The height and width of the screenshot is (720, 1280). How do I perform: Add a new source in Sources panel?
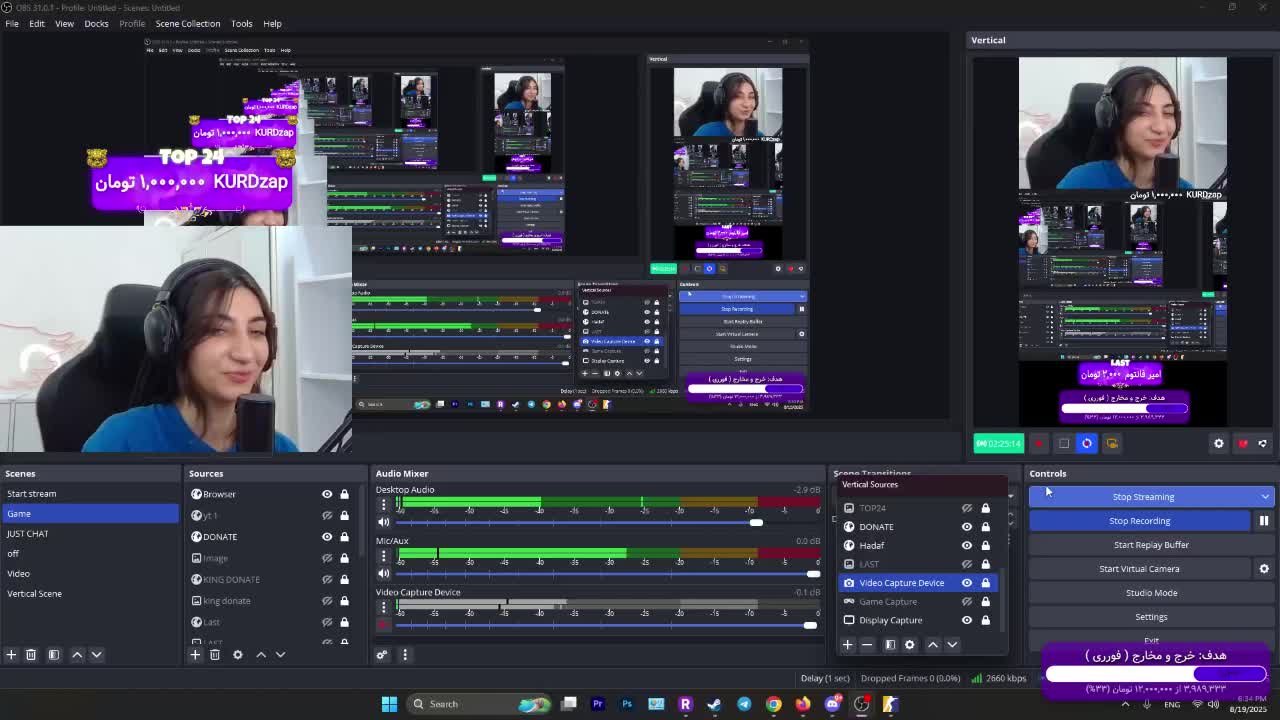(195, 655)
